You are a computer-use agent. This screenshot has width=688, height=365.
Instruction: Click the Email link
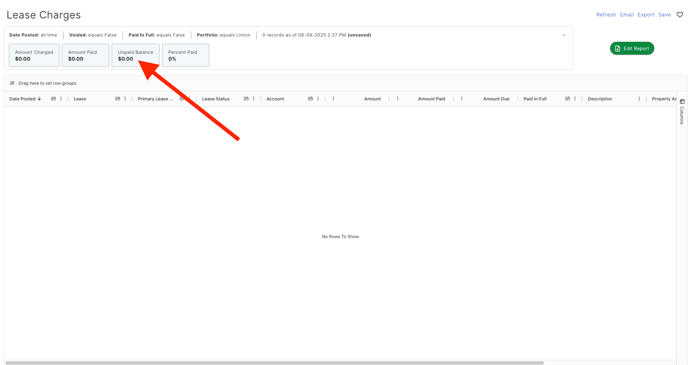coord(627,15)
